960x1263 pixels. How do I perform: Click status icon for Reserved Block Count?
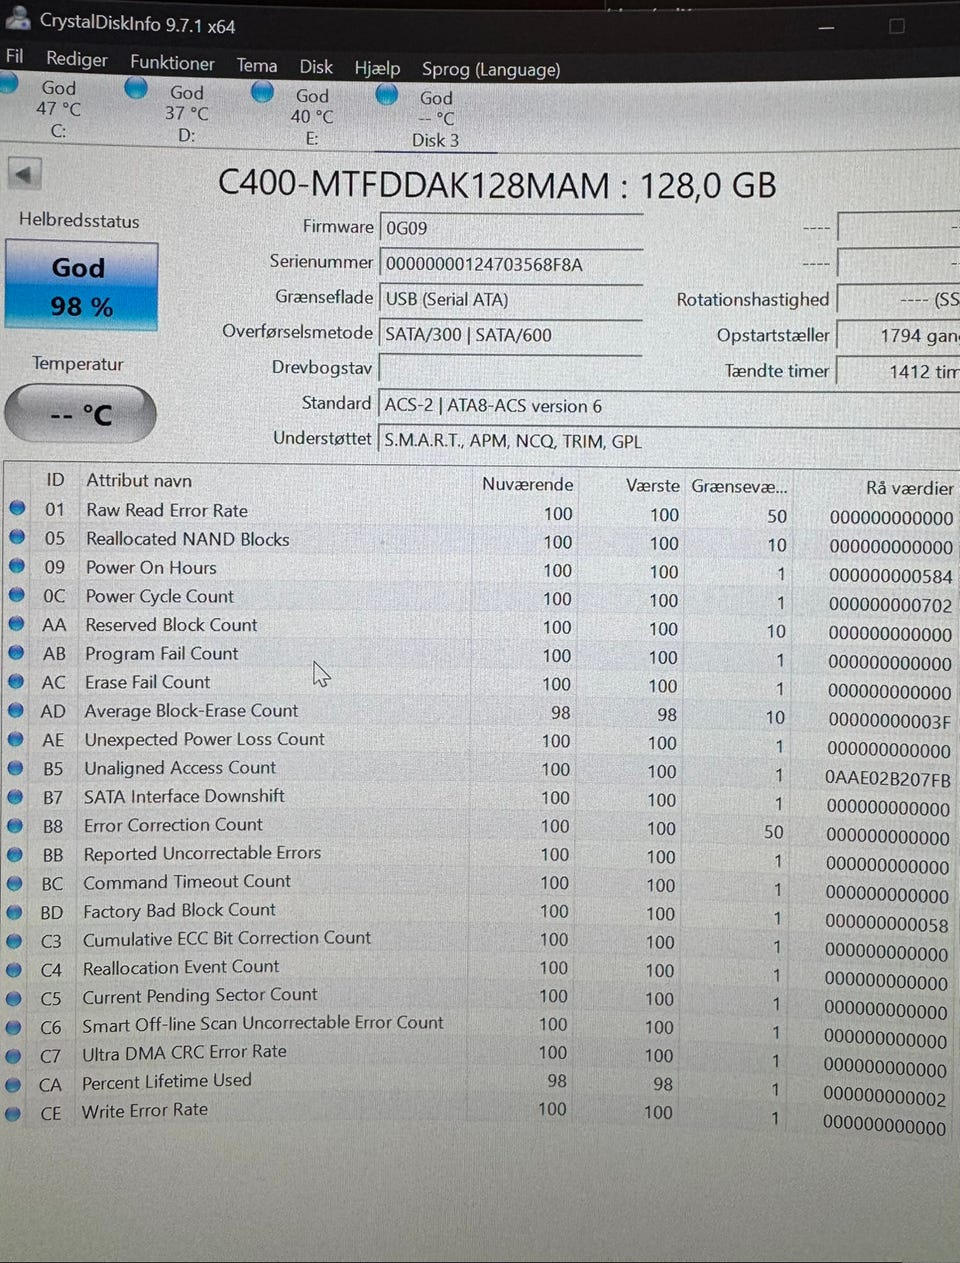click(x=17, y=623)
